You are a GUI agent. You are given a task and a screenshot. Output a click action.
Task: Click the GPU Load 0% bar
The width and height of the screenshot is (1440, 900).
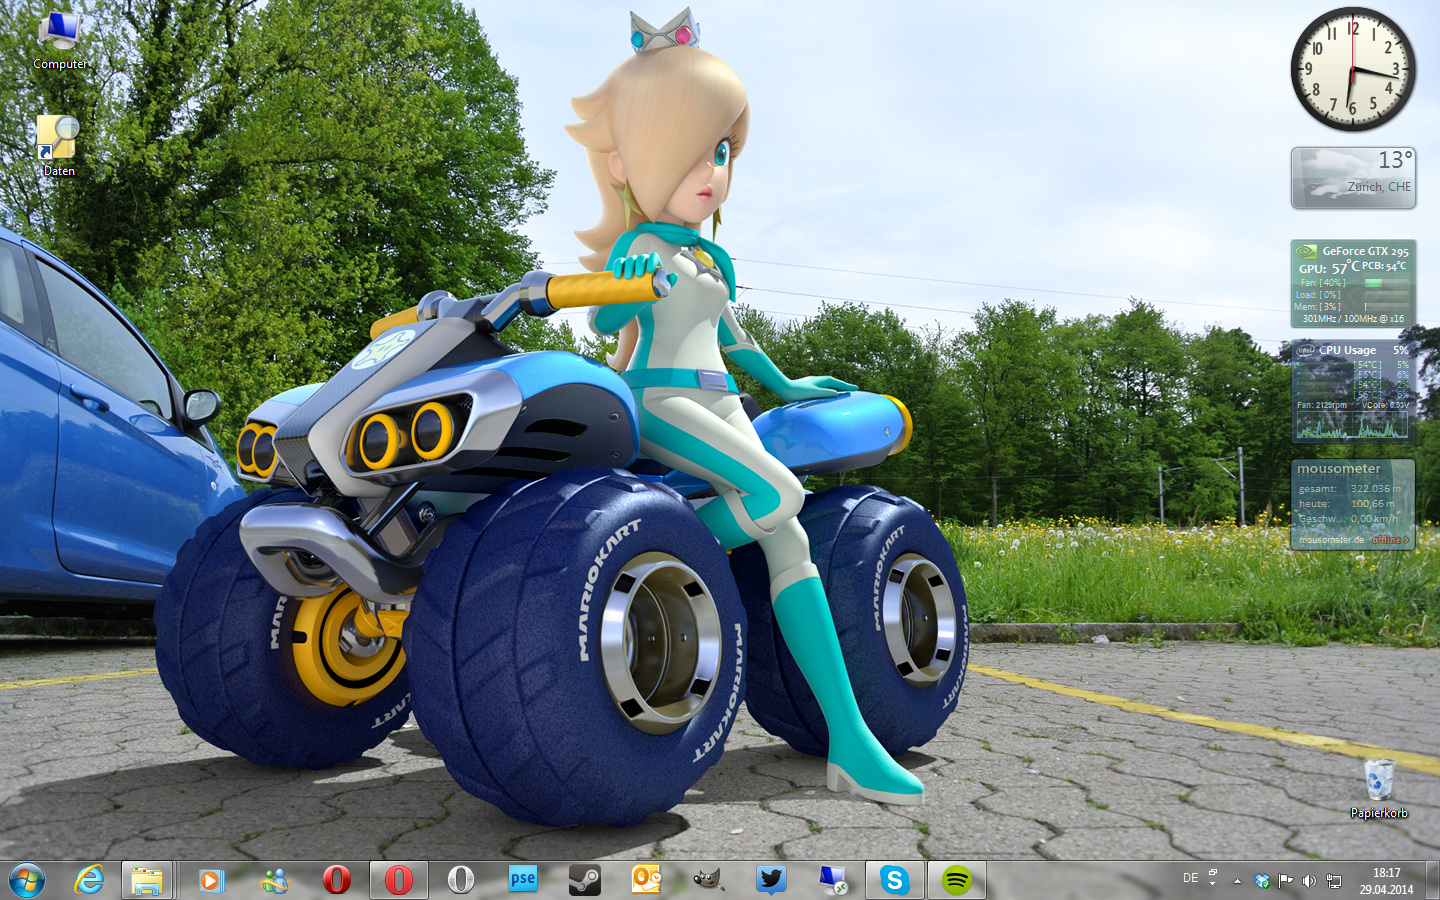(1386, 295)
